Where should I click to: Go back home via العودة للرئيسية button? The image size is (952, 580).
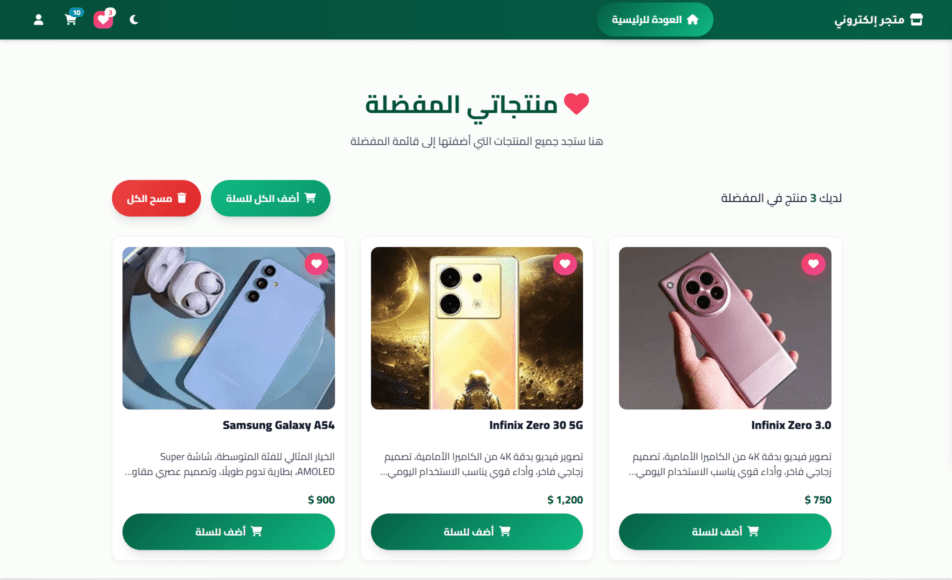654,19
